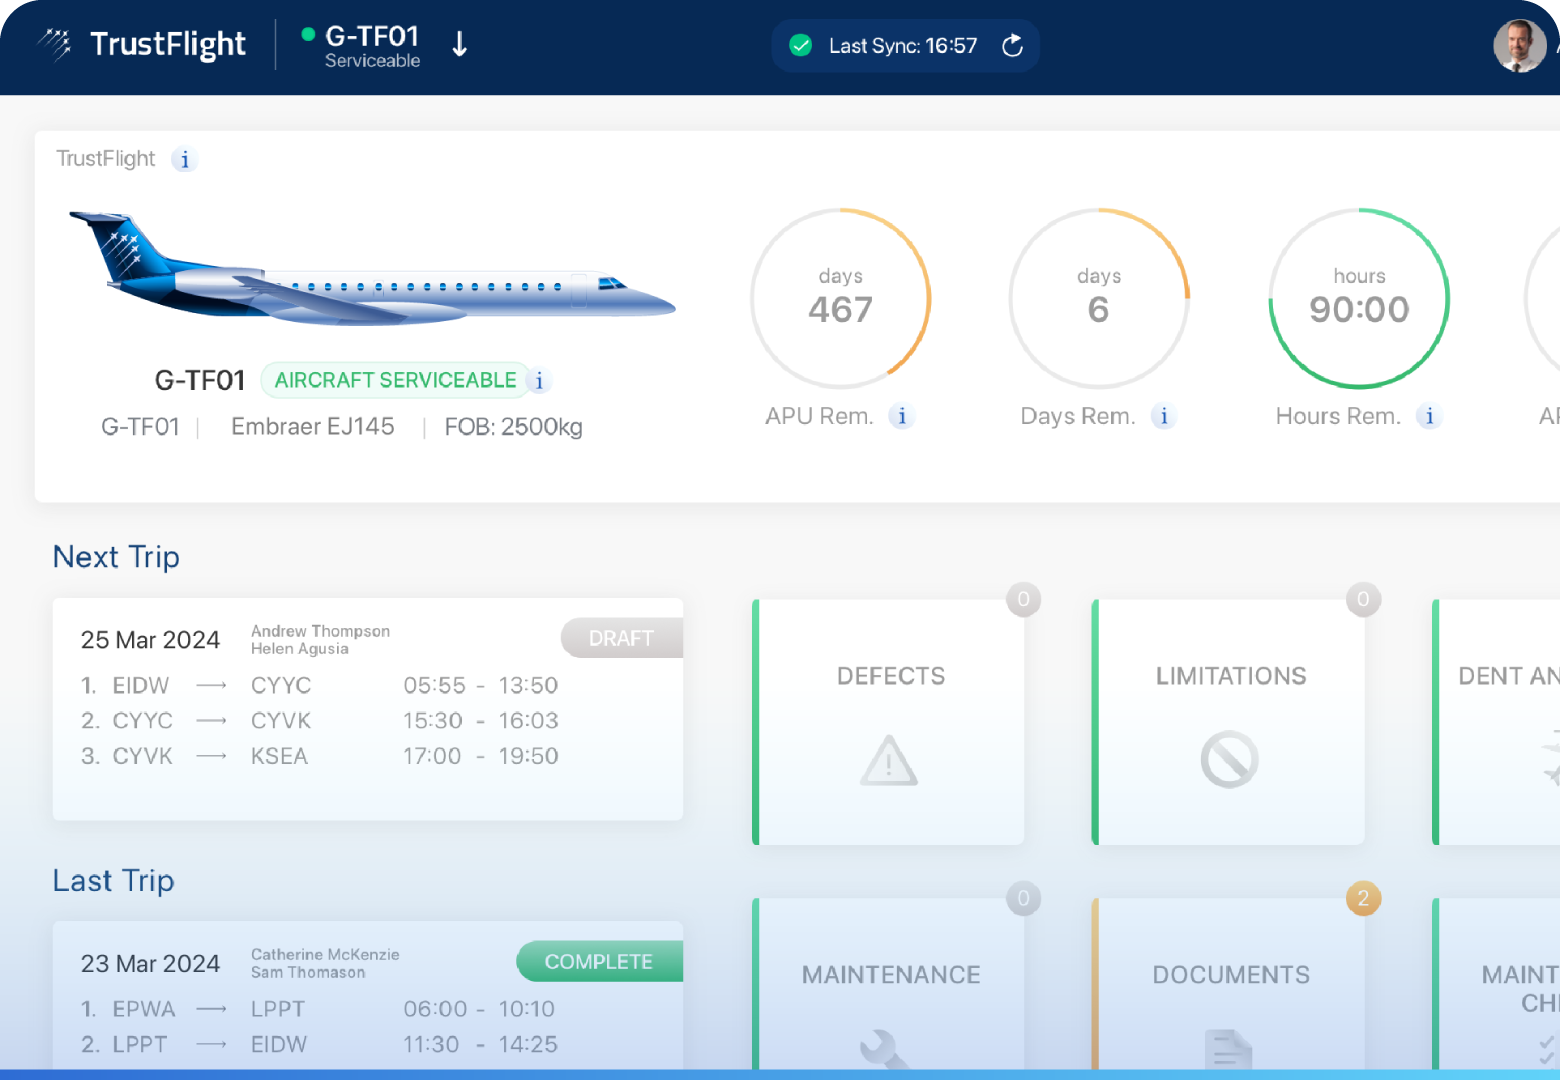Click the 467 days APU gauge
The width and height of the screenshot is (1560, 1080).
tap(840, 298)
